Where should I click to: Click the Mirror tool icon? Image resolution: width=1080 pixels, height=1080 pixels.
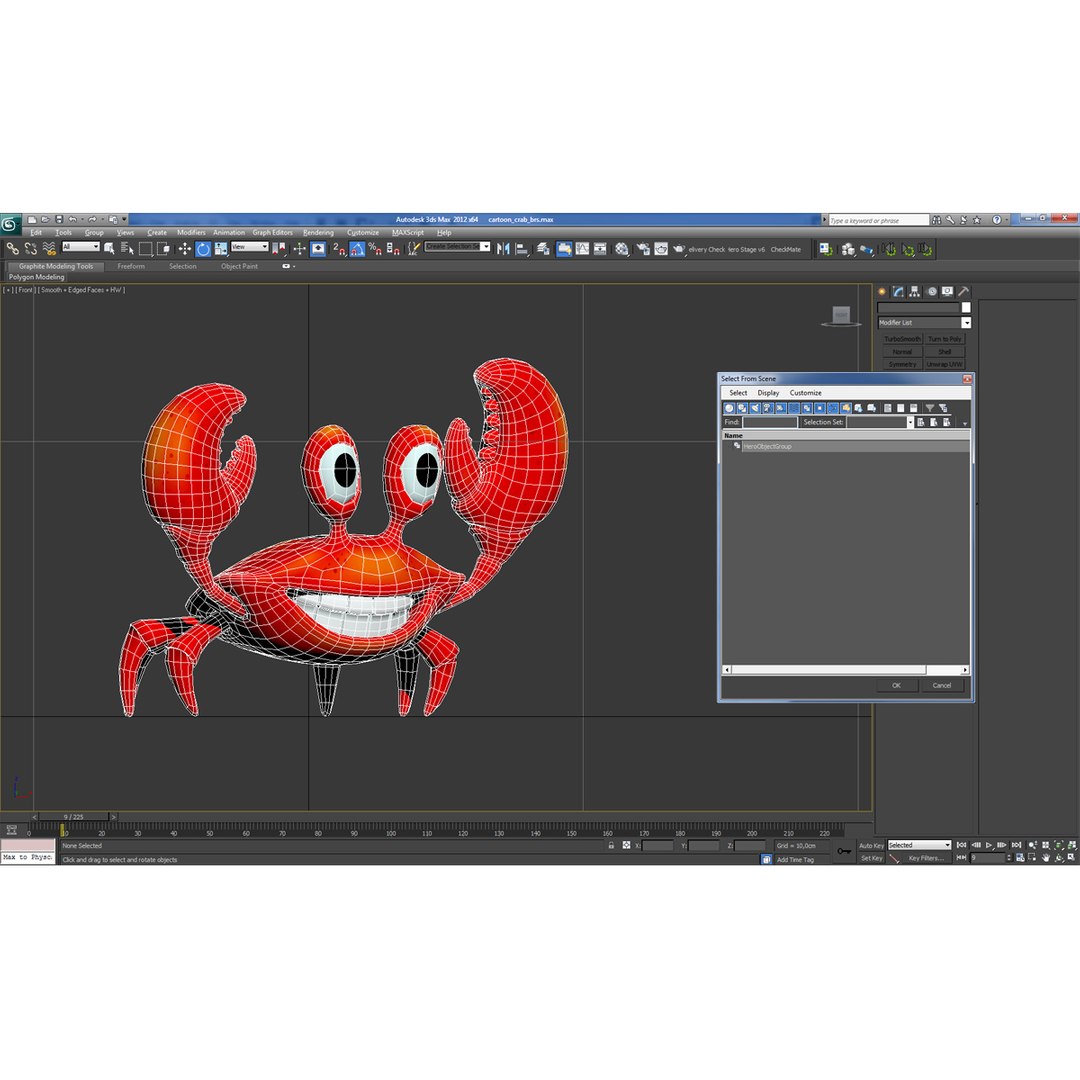pos(503,249)
